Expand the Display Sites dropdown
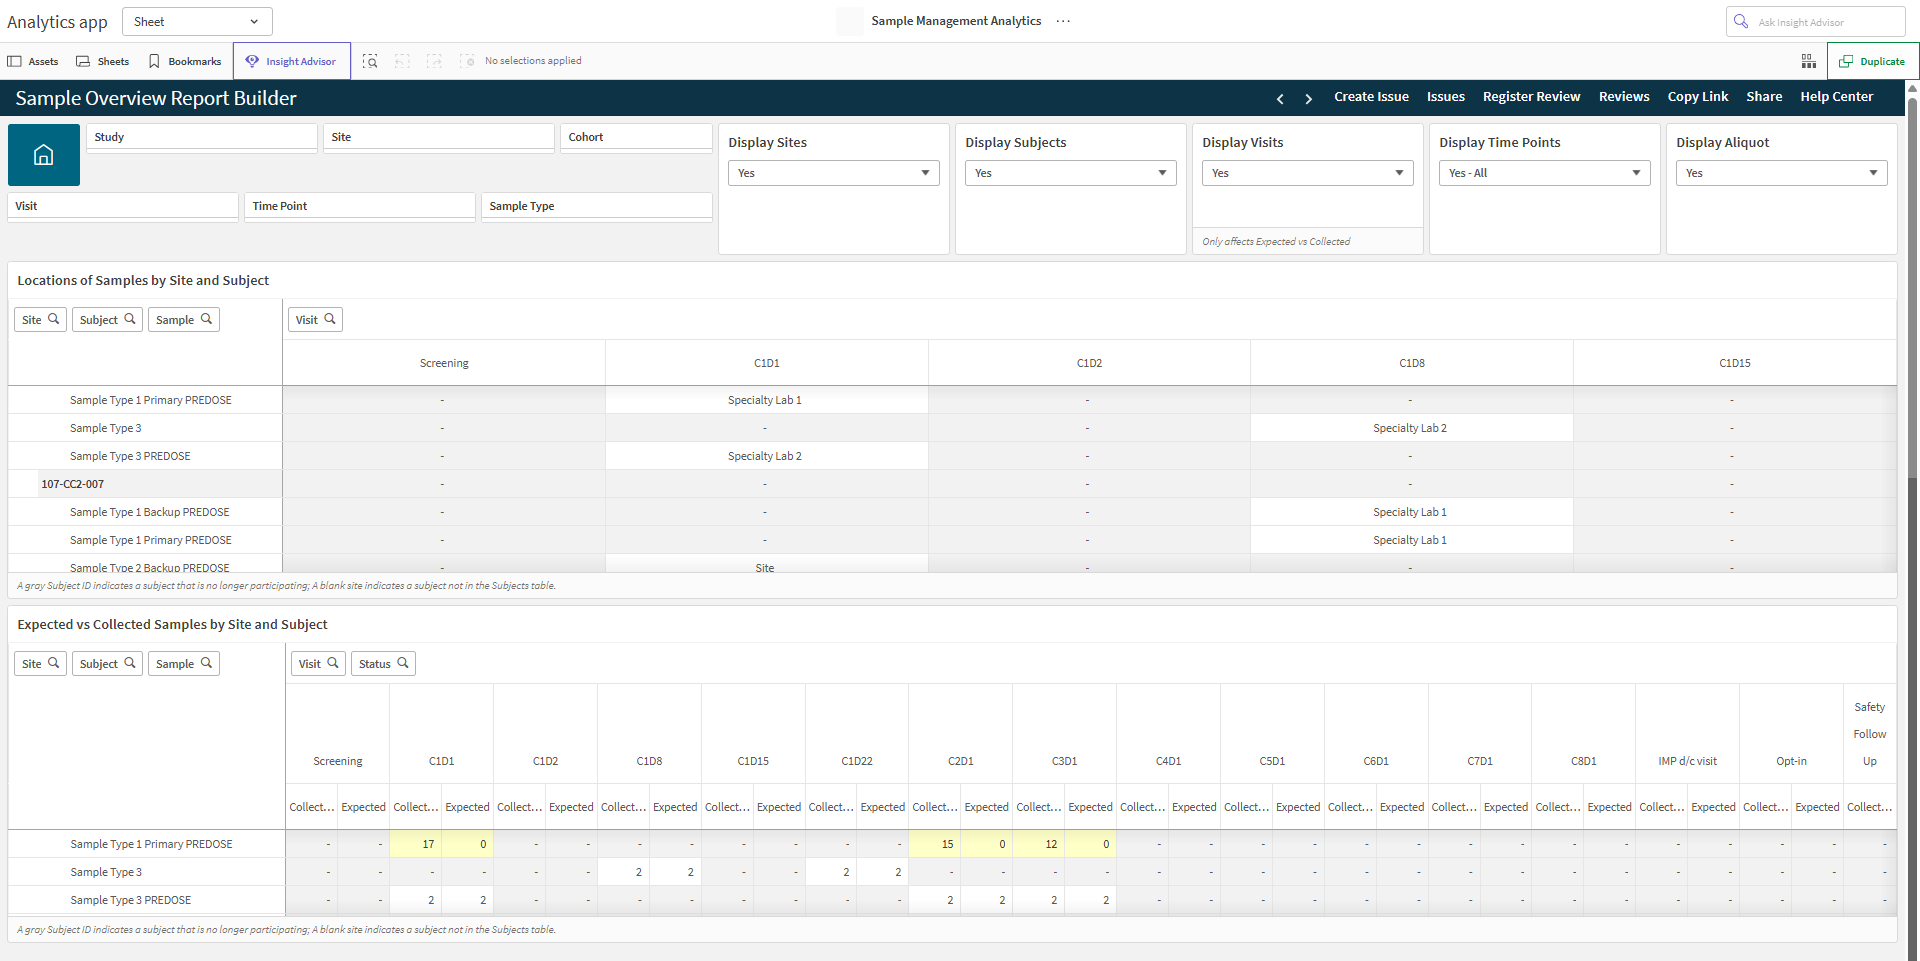This screenshot has height=961, width=1920. click(833, 173)
